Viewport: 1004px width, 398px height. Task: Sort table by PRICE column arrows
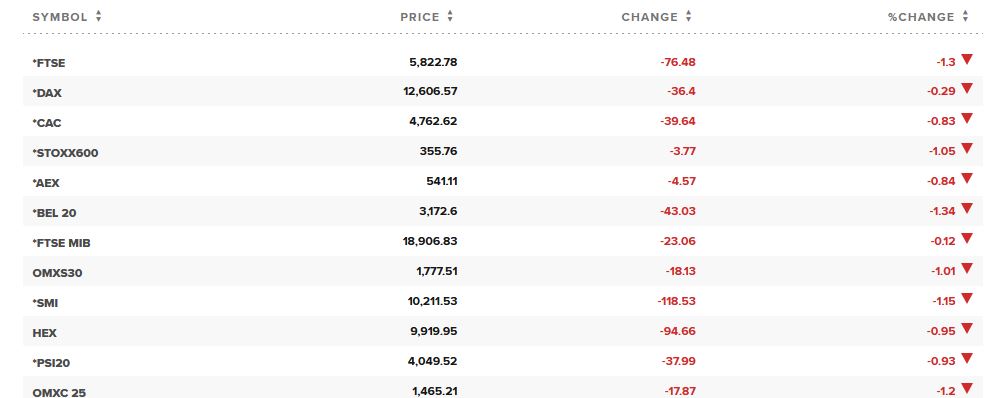click(450, 17)
